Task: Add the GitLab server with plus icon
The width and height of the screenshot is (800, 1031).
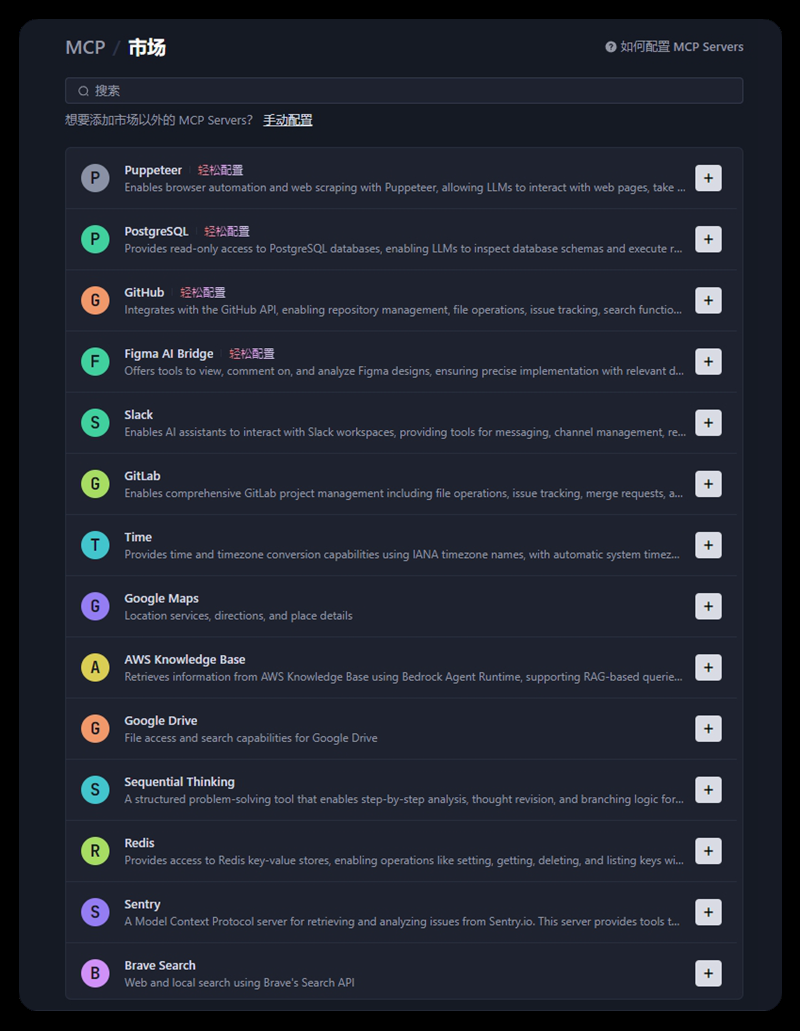Action: click(708, 484)
